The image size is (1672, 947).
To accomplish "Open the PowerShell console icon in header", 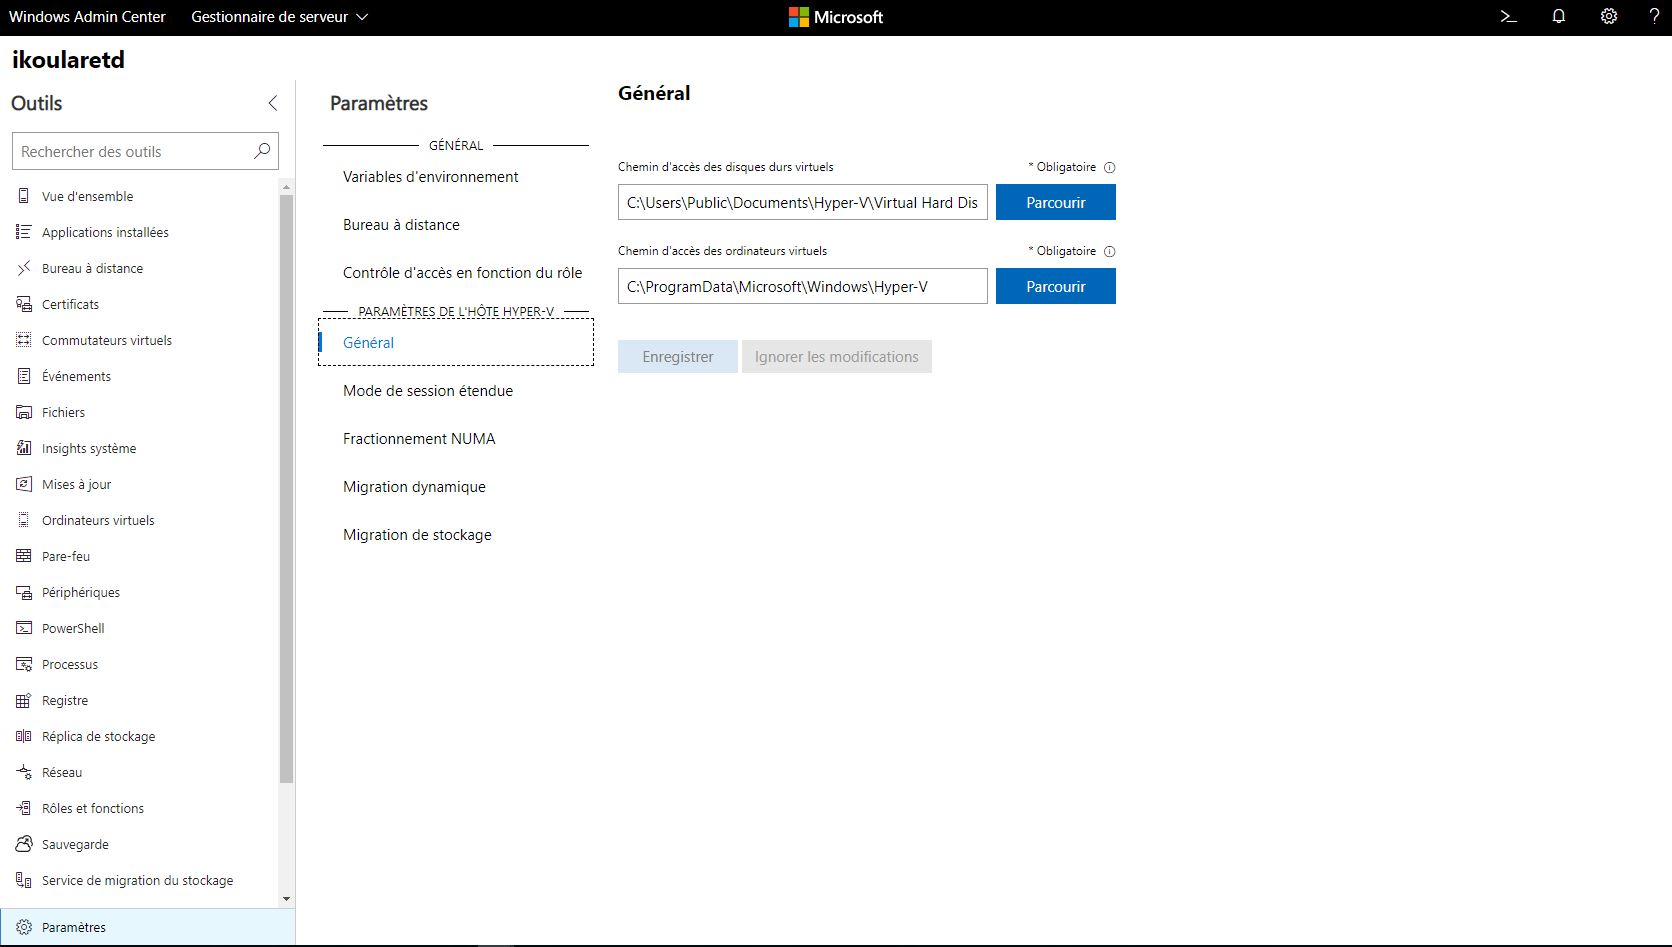I will [x=1509, y=17].
